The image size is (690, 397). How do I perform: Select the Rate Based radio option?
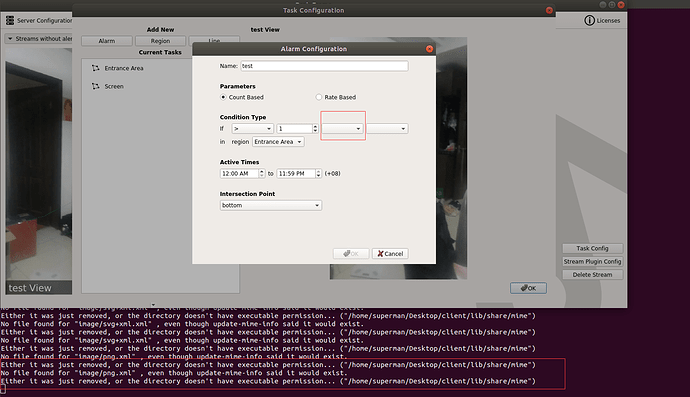point(319,97)
